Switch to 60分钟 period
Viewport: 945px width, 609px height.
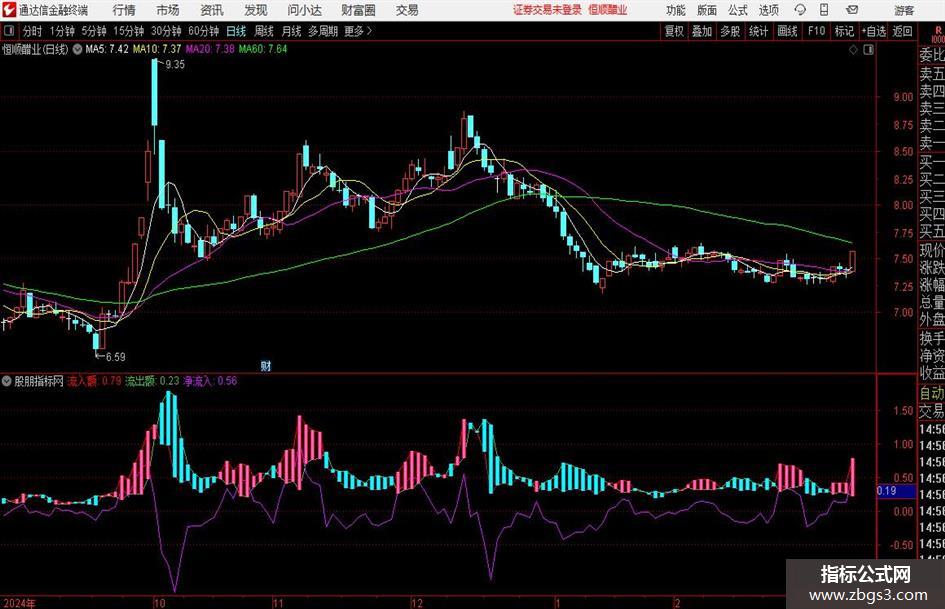click(x=203, y=31)
